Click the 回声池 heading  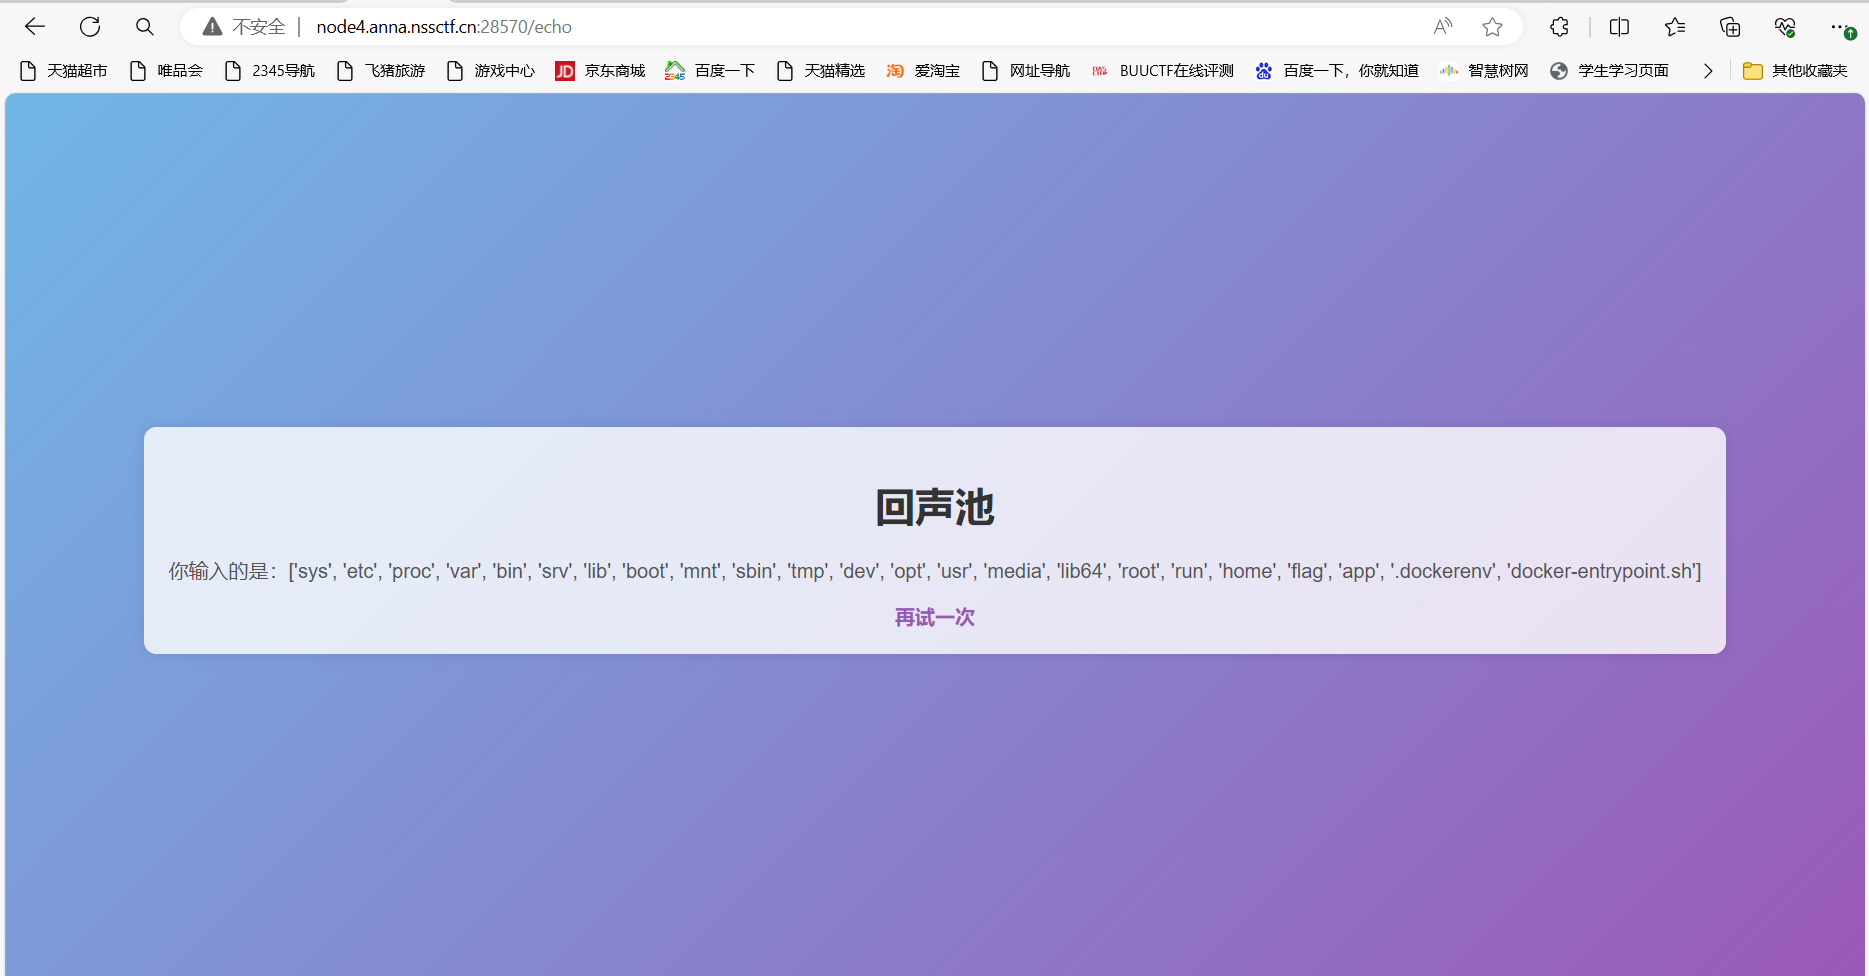[934, 508]
